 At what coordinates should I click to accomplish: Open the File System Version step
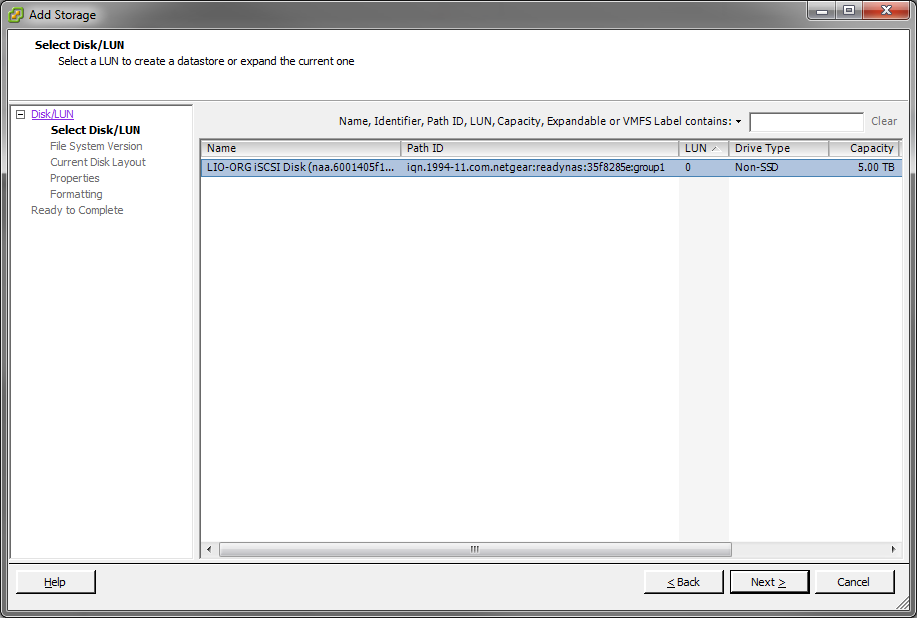pyautogui.click(x=95, y=145)
